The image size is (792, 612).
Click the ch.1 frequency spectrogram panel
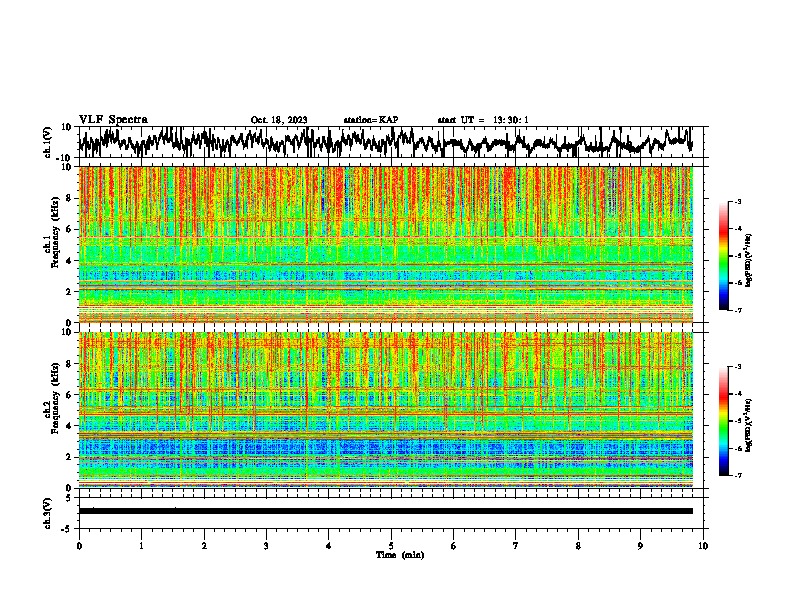386,244
